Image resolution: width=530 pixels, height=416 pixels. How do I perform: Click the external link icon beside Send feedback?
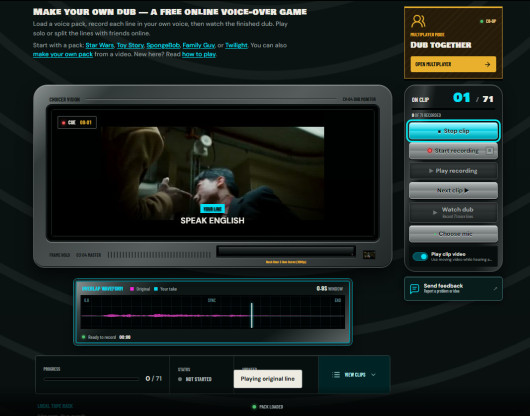click(x=495, y=288)
